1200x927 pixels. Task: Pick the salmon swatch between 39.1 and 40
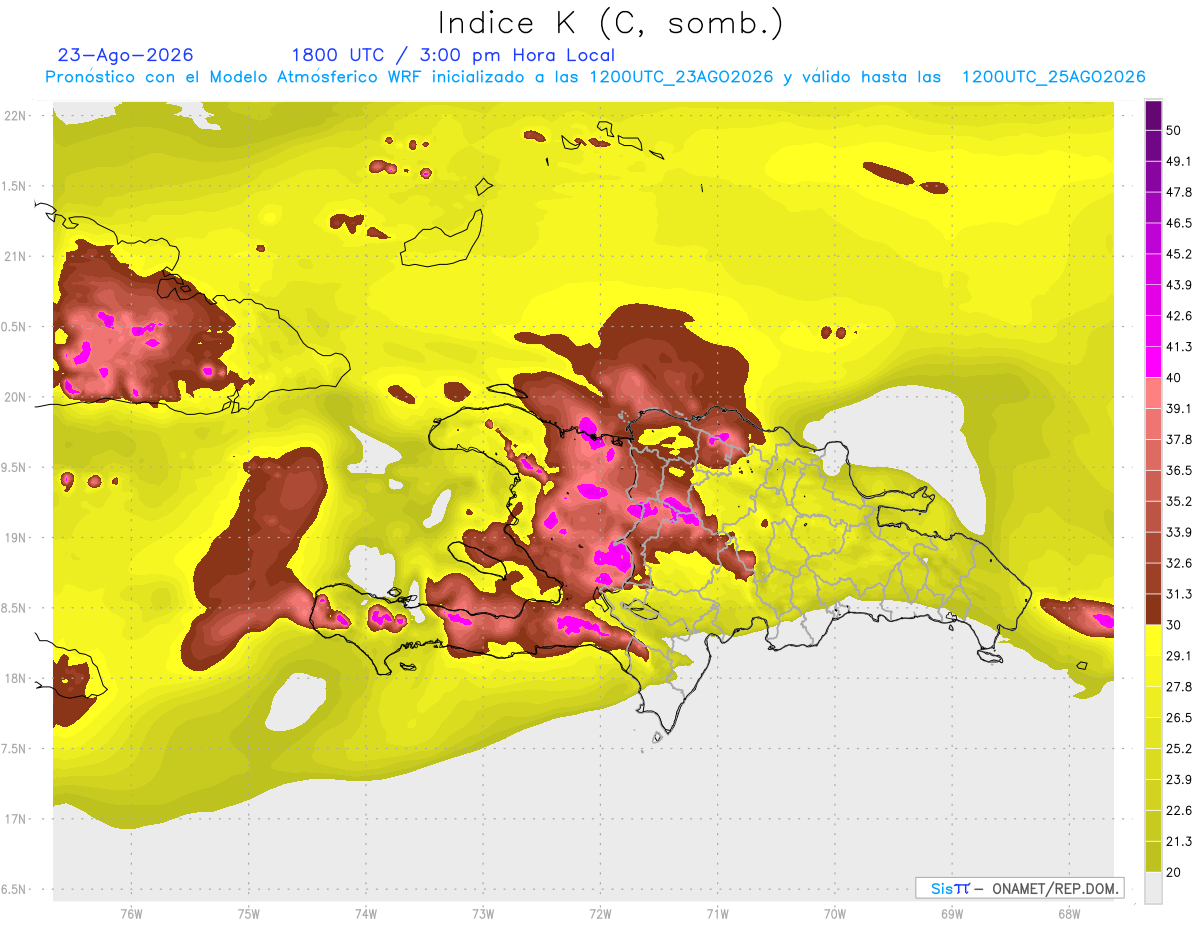coord(1153,392)
